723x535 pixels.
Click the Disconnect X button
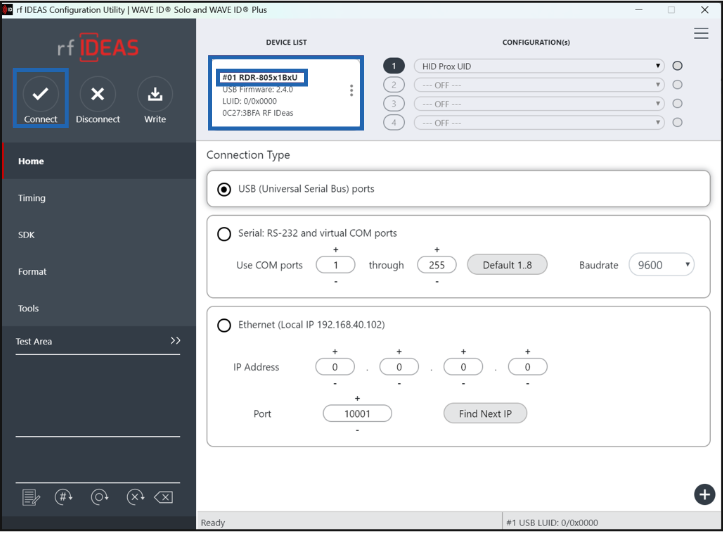point(98,94)
